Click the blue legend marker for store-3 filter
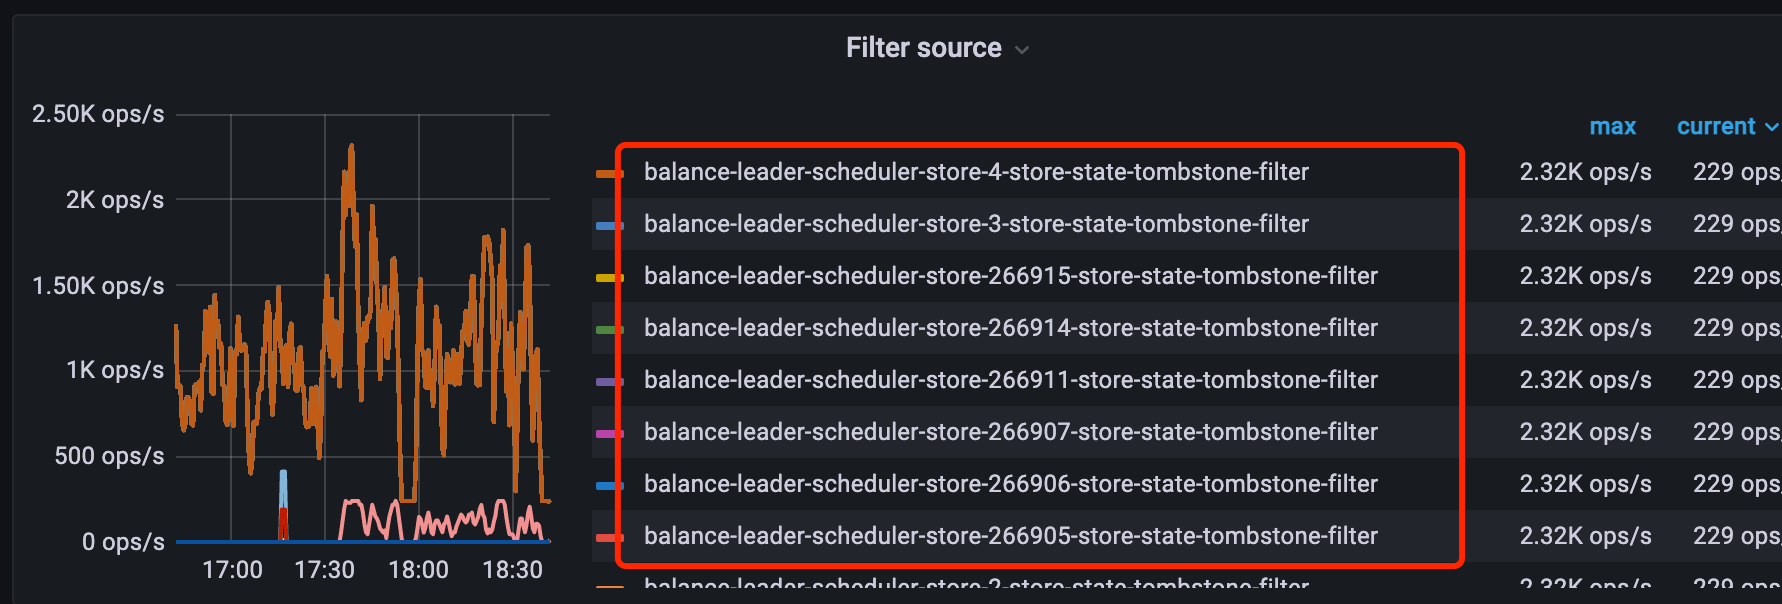Screen dimensions: 1782x604 [610, 223]
